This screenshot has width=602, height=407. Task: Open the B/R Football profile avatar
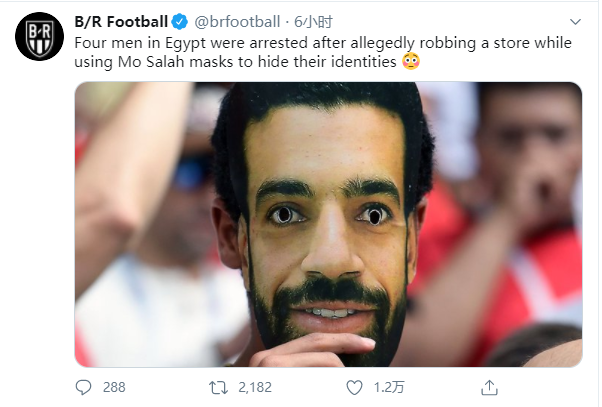click(x=39, y=38)
